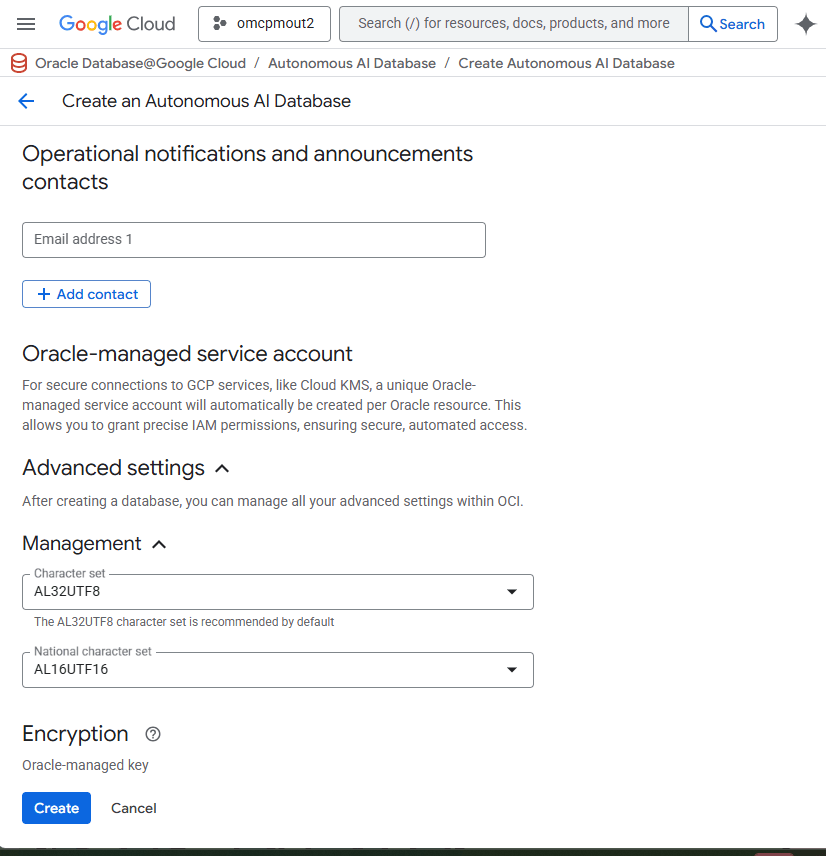Click the search resources and docs bar
This screenshot has width=826, height=856.
point(512,23)
